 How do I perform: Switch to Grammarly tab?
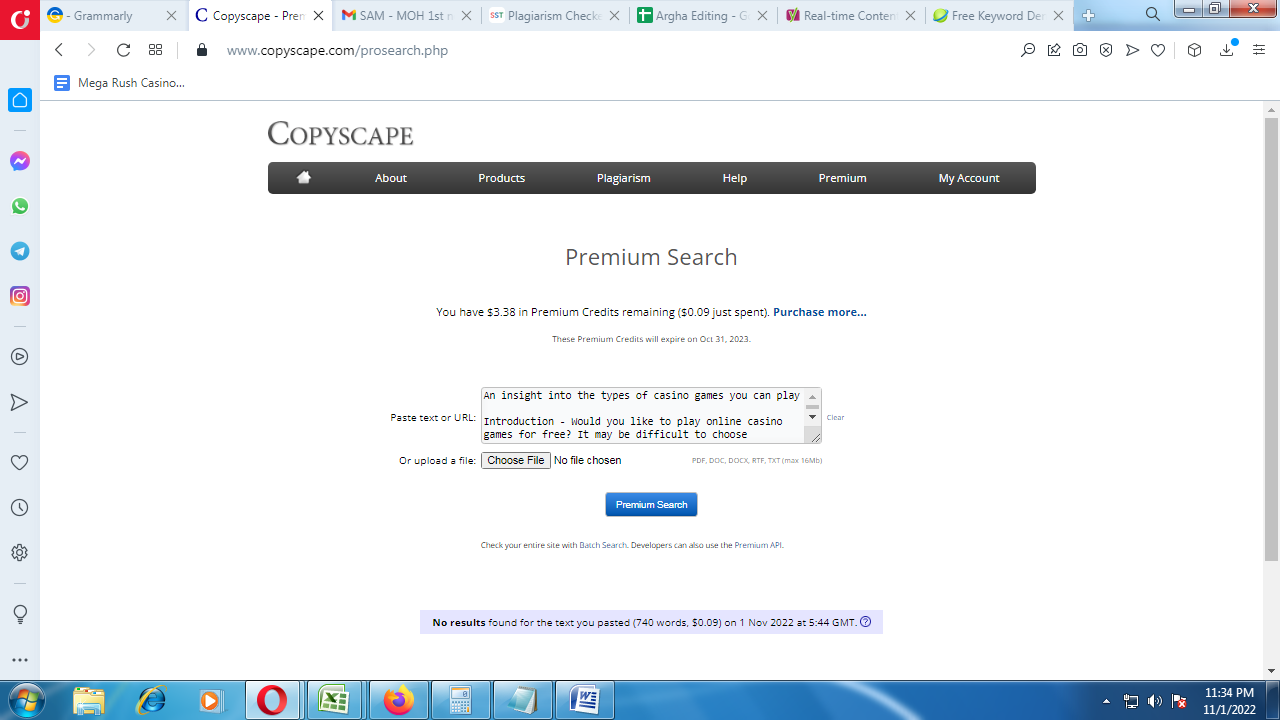[113, 16]
